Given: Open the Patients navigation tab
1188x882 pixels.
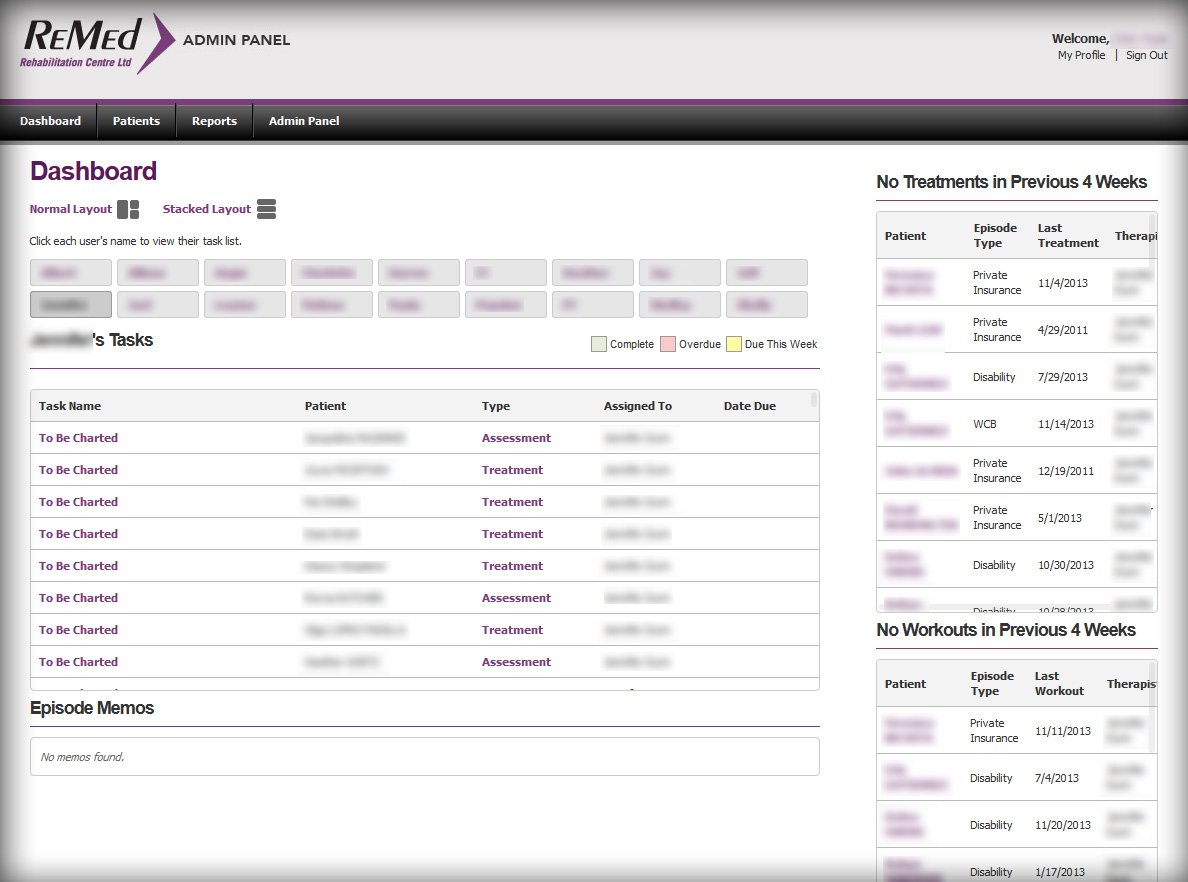Looking at the screenshot, I should 136,121.
